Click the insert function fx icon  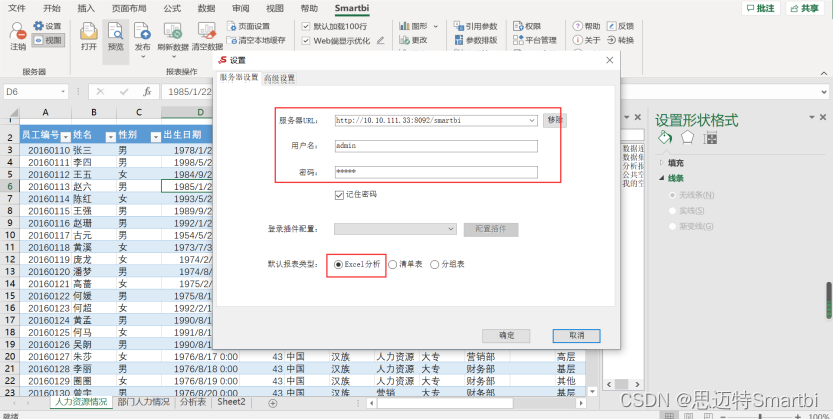click(147, 92)
